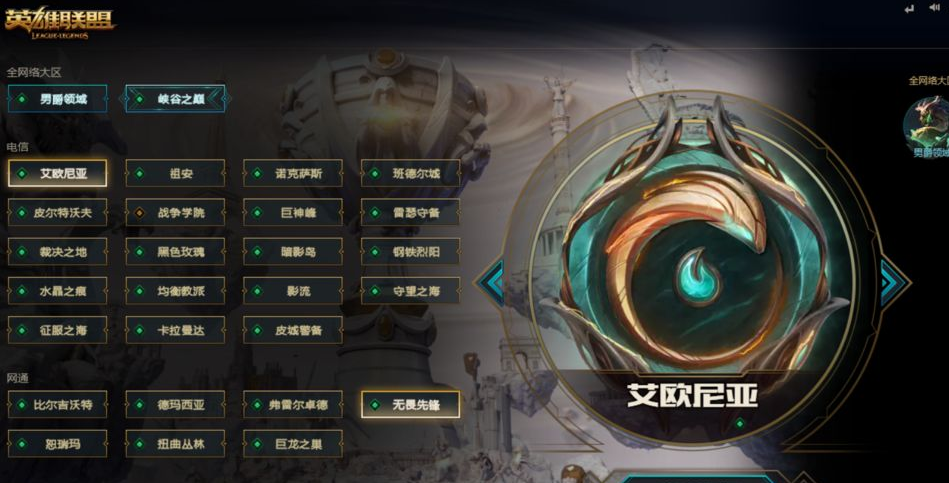Image resolution: width=949 pixels, height=483 pixels.
Task: Choose the 比尔吉沃特 server under 网通
Action: (x=57, y=404)
